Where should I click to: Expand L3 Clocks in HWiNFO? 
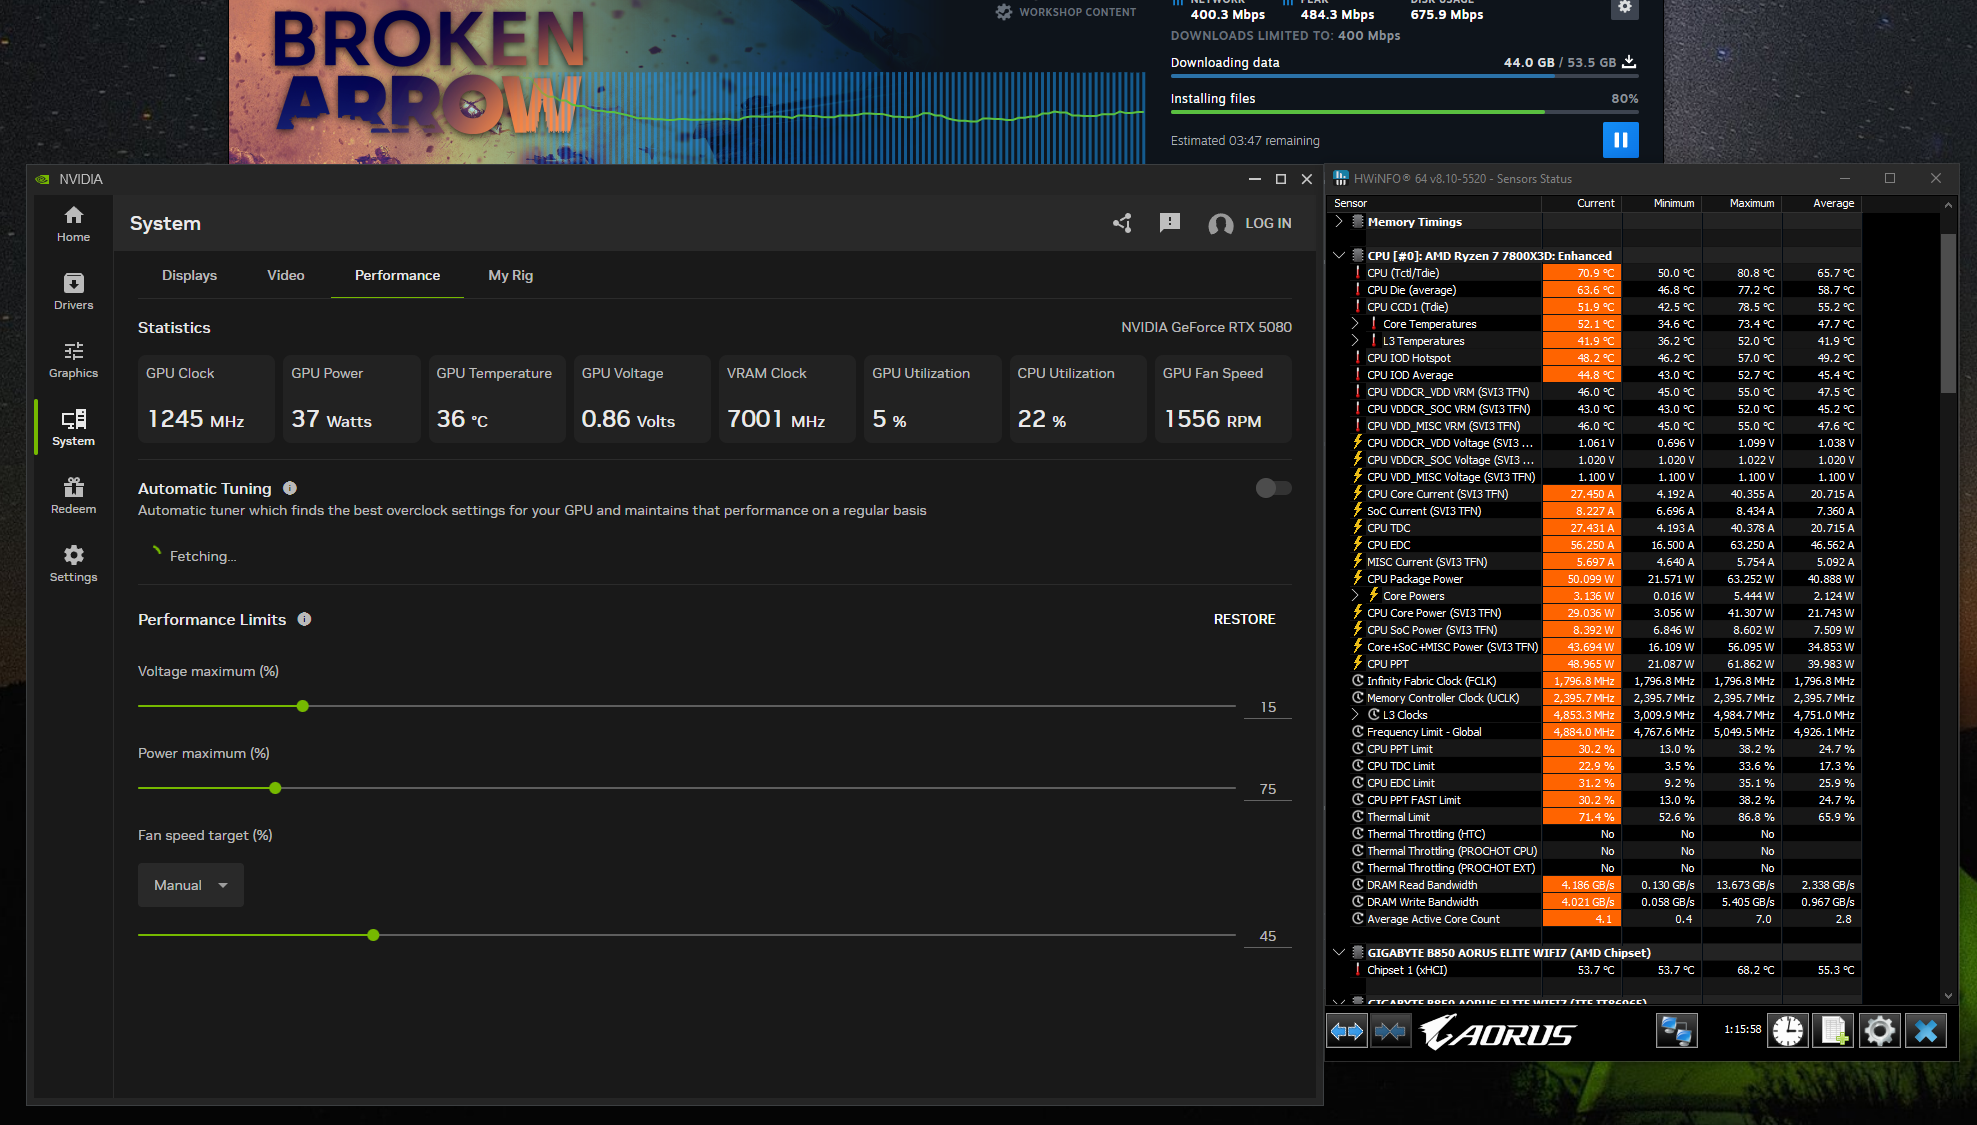pos(1355,715)
